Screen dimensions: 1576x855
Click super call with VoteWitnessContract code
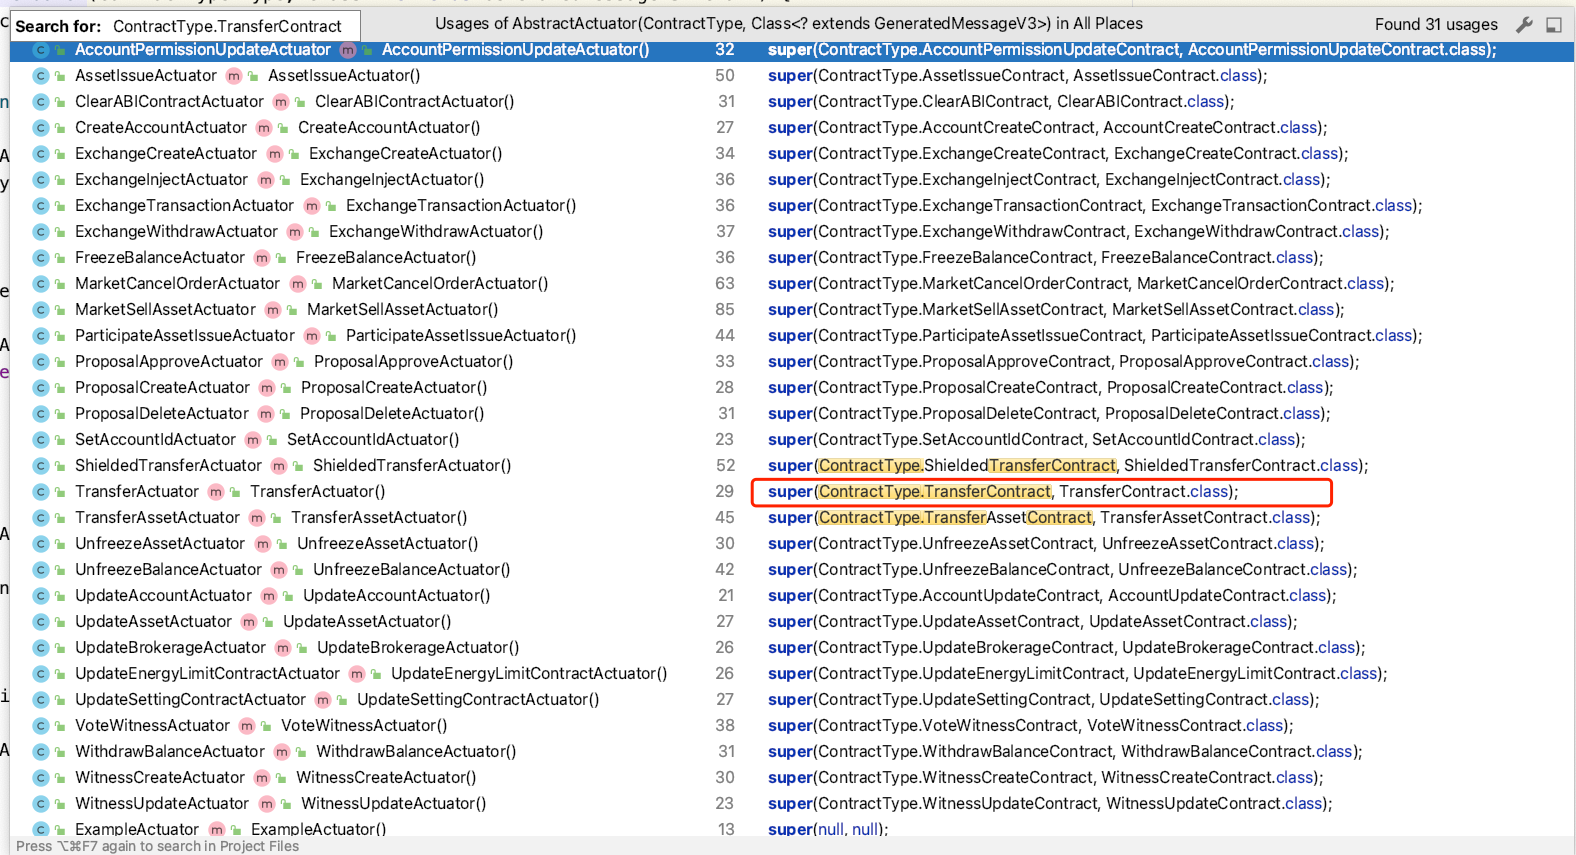pyautogui.click(x=1031, y=725)
